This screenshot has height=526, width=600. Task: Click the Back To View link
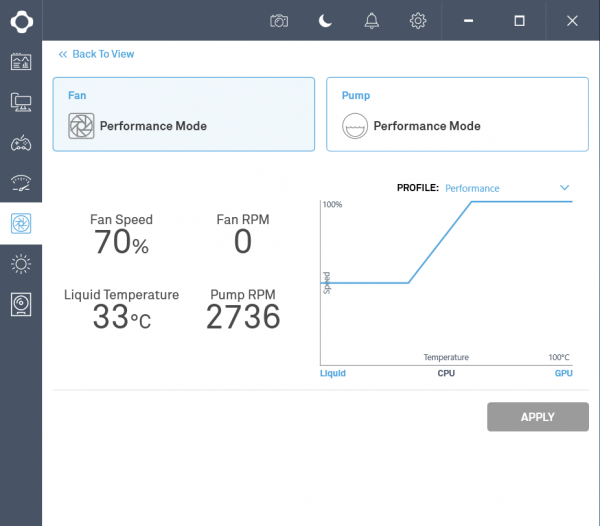pyautogui.click(x=96, y=54)
